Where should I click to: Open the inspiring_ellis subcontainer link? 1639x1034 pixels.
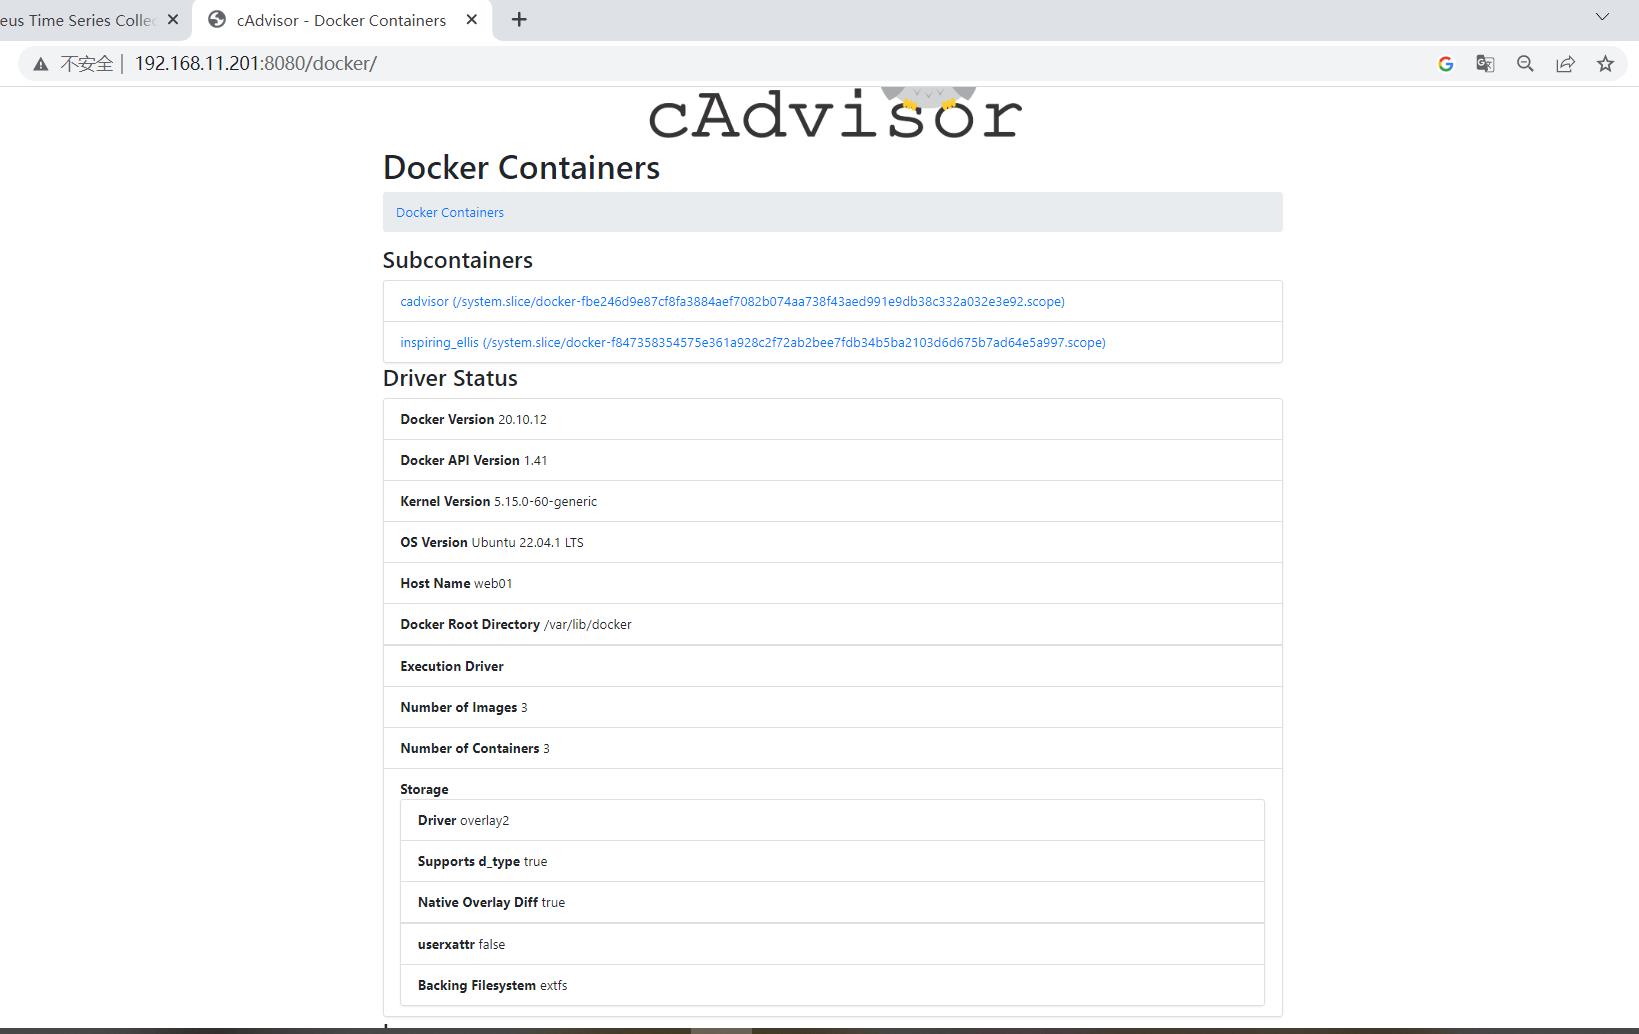pos(752,342)
